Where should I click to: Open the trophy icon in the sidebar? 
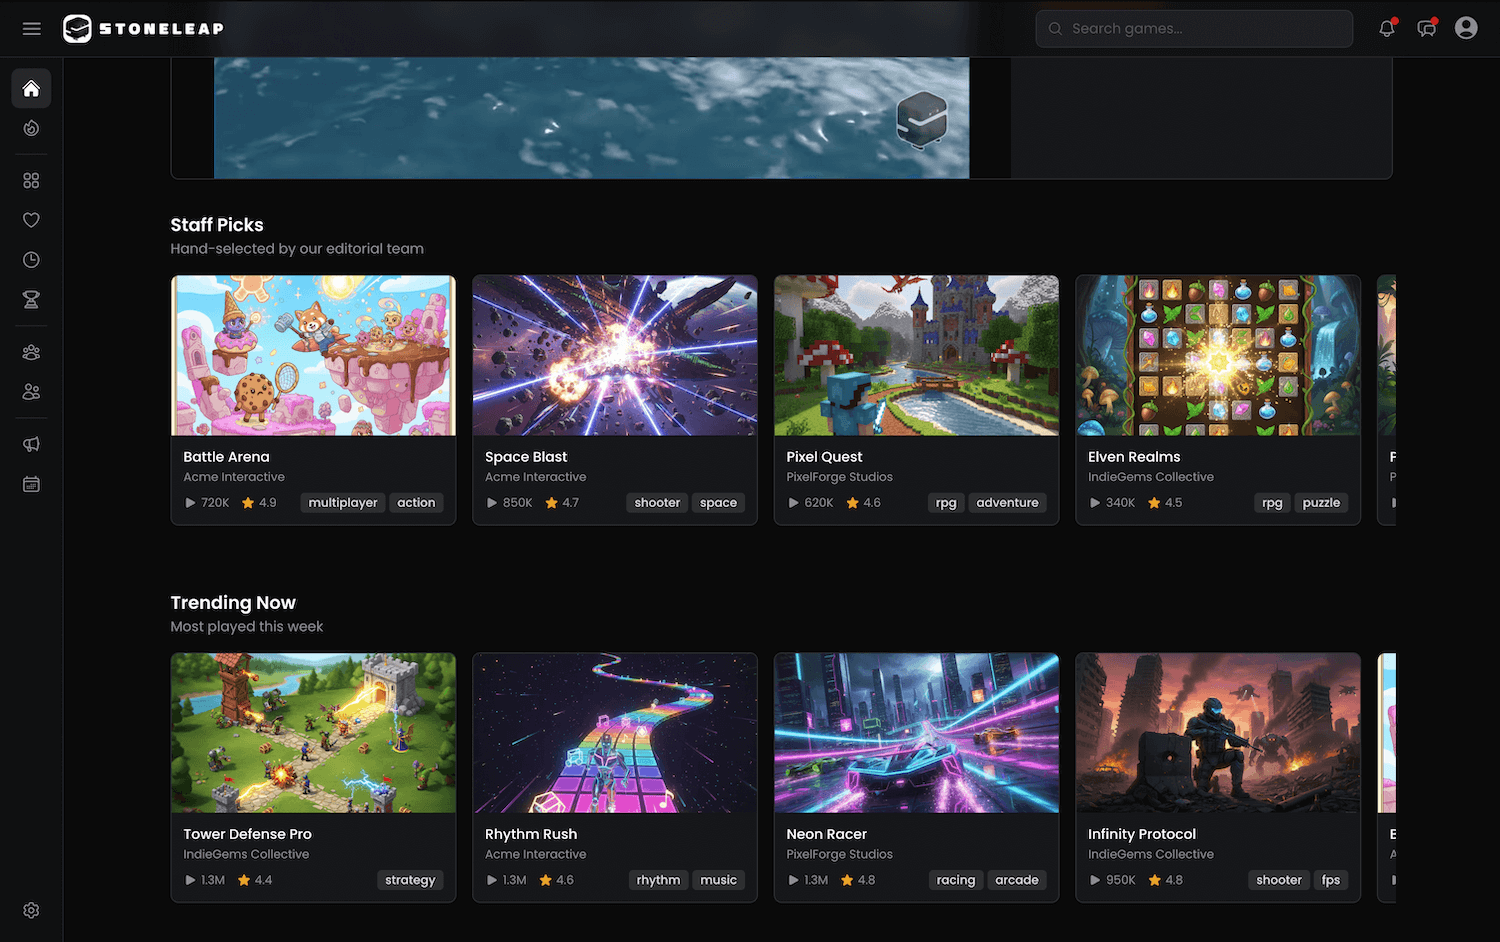click(31, 300)
